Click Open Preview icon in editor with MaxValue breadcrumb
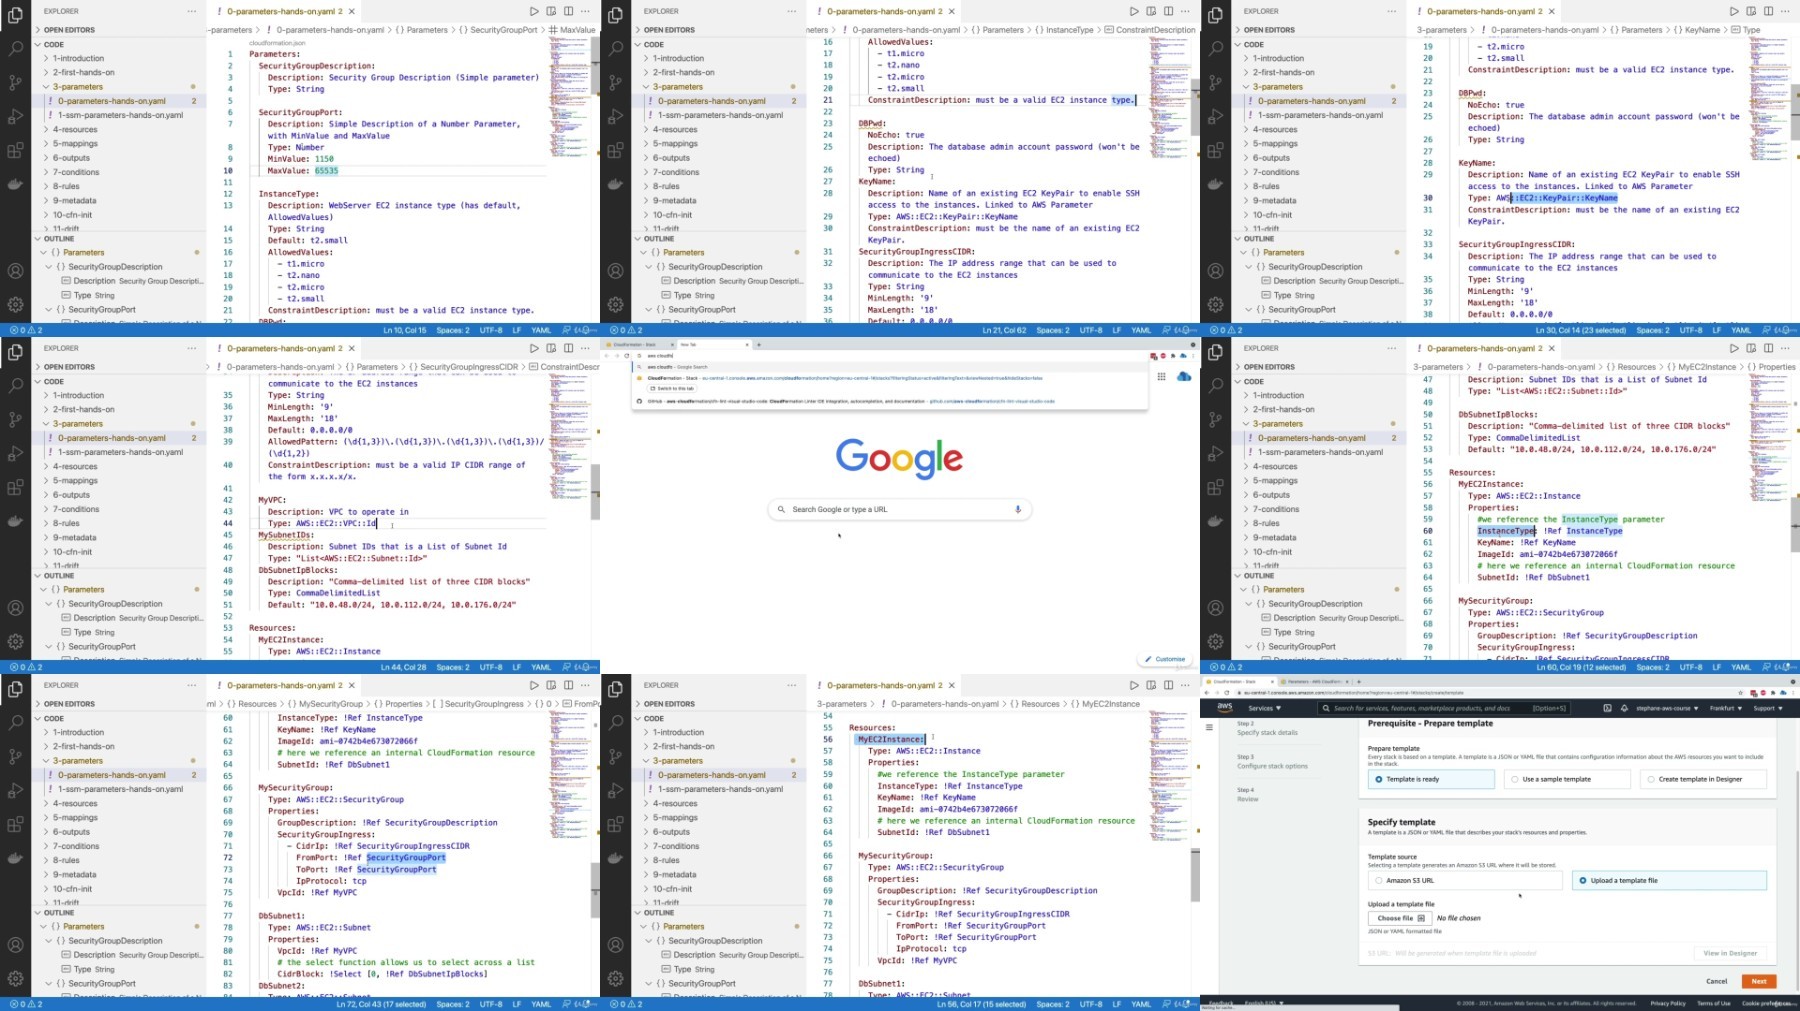Viewport: 1800px width, 1011px height. pyautogui.click(x=551, y=11)
